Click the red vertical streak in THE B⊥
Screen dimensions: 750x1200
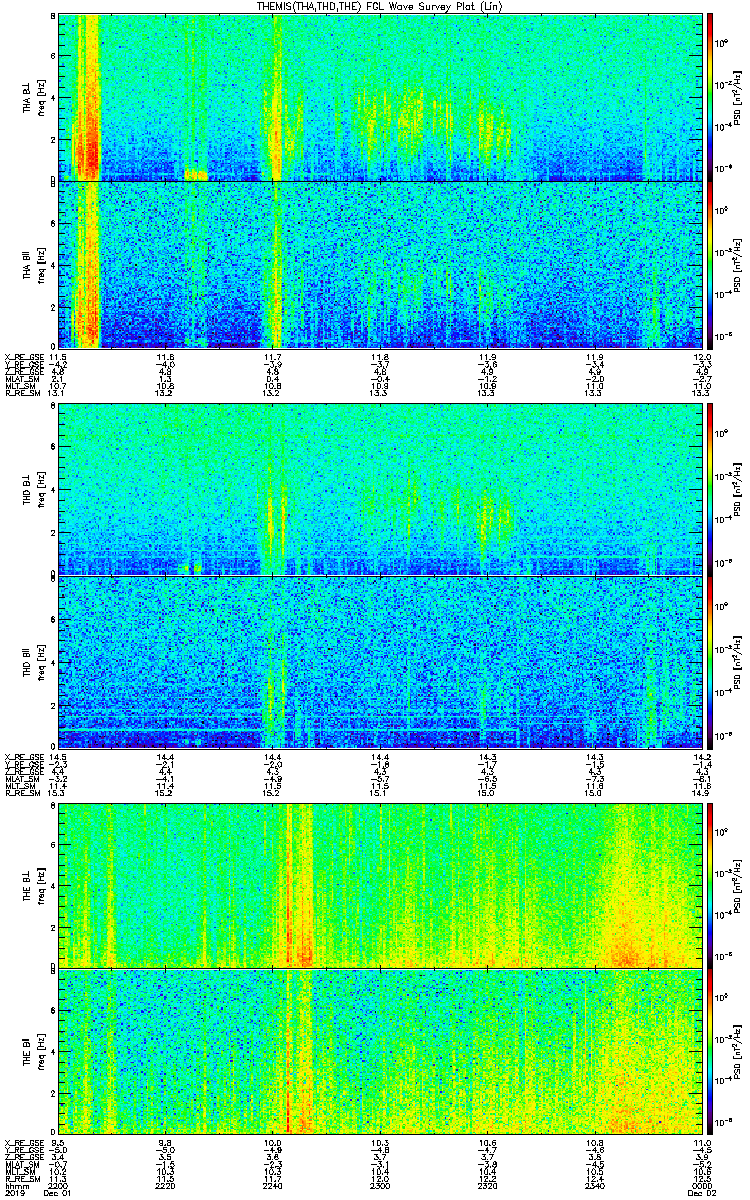coord(289,885)
